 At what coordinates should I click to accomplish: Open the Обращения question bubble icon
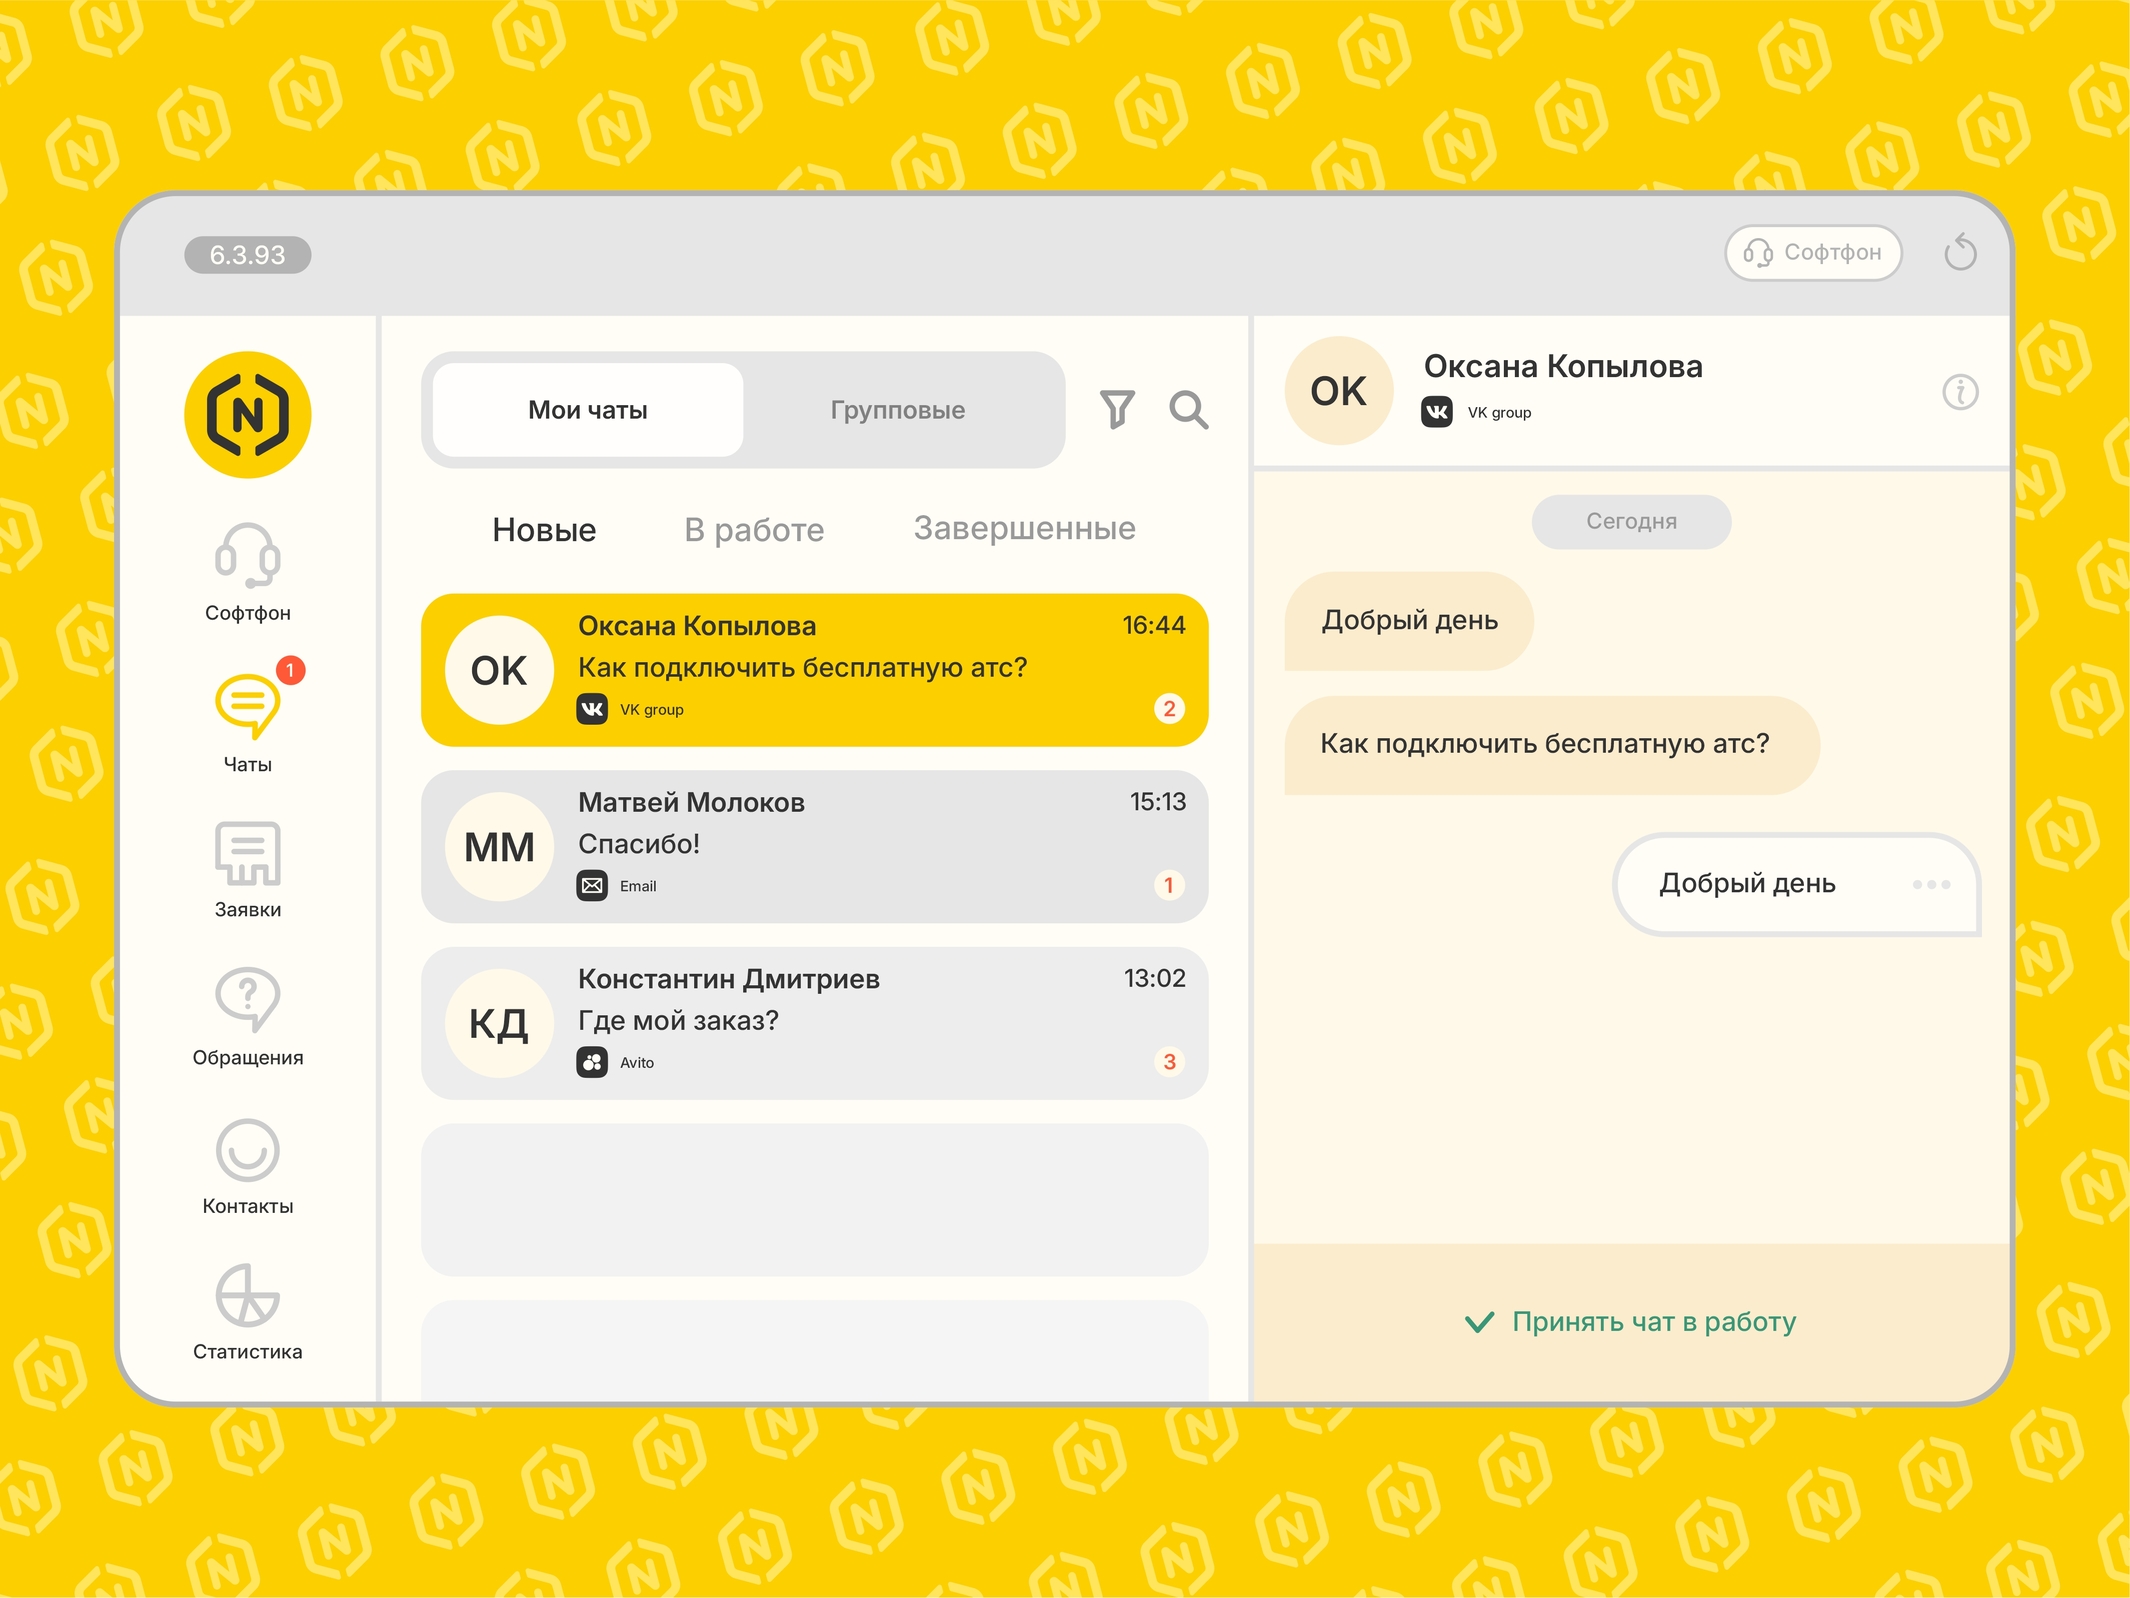(x=248, y=999)
